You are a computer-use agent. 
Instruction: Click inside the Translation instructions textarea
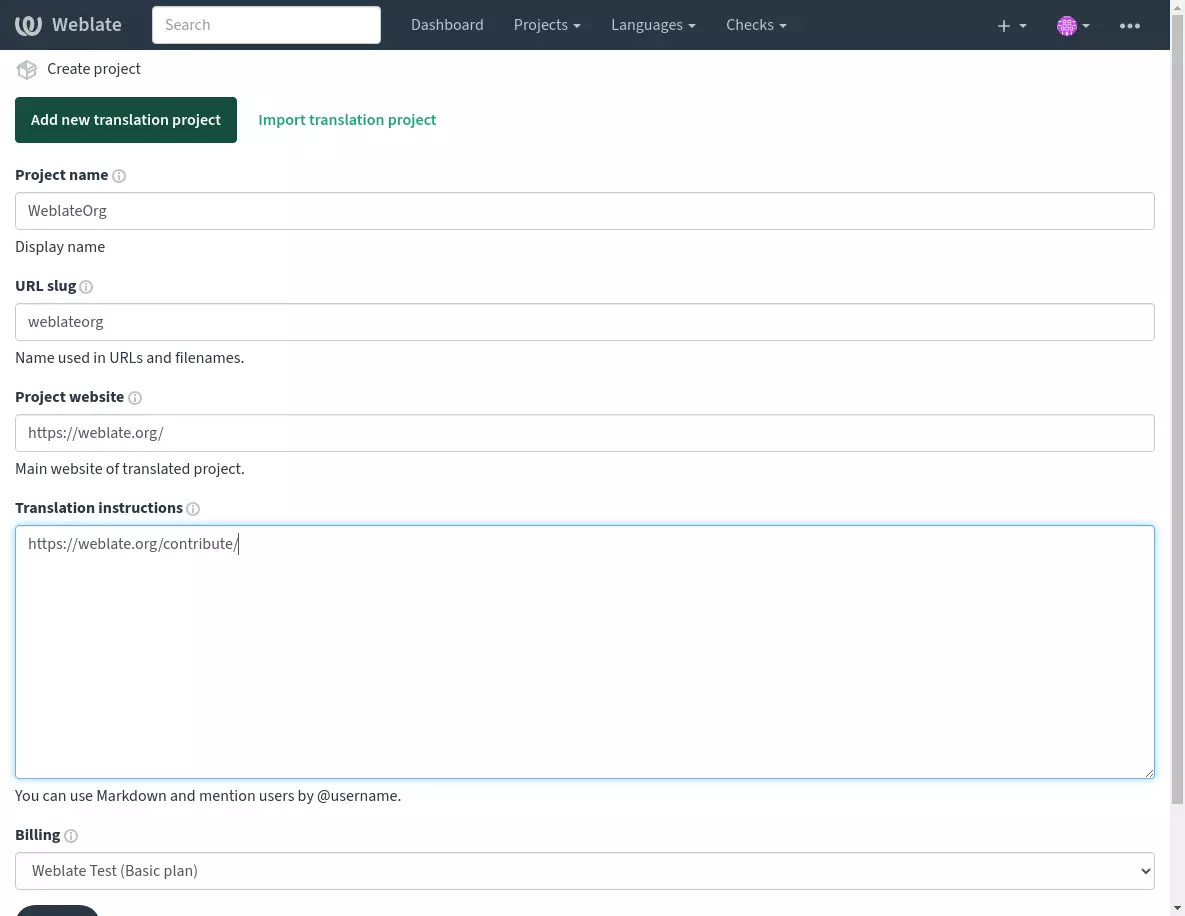585,652
